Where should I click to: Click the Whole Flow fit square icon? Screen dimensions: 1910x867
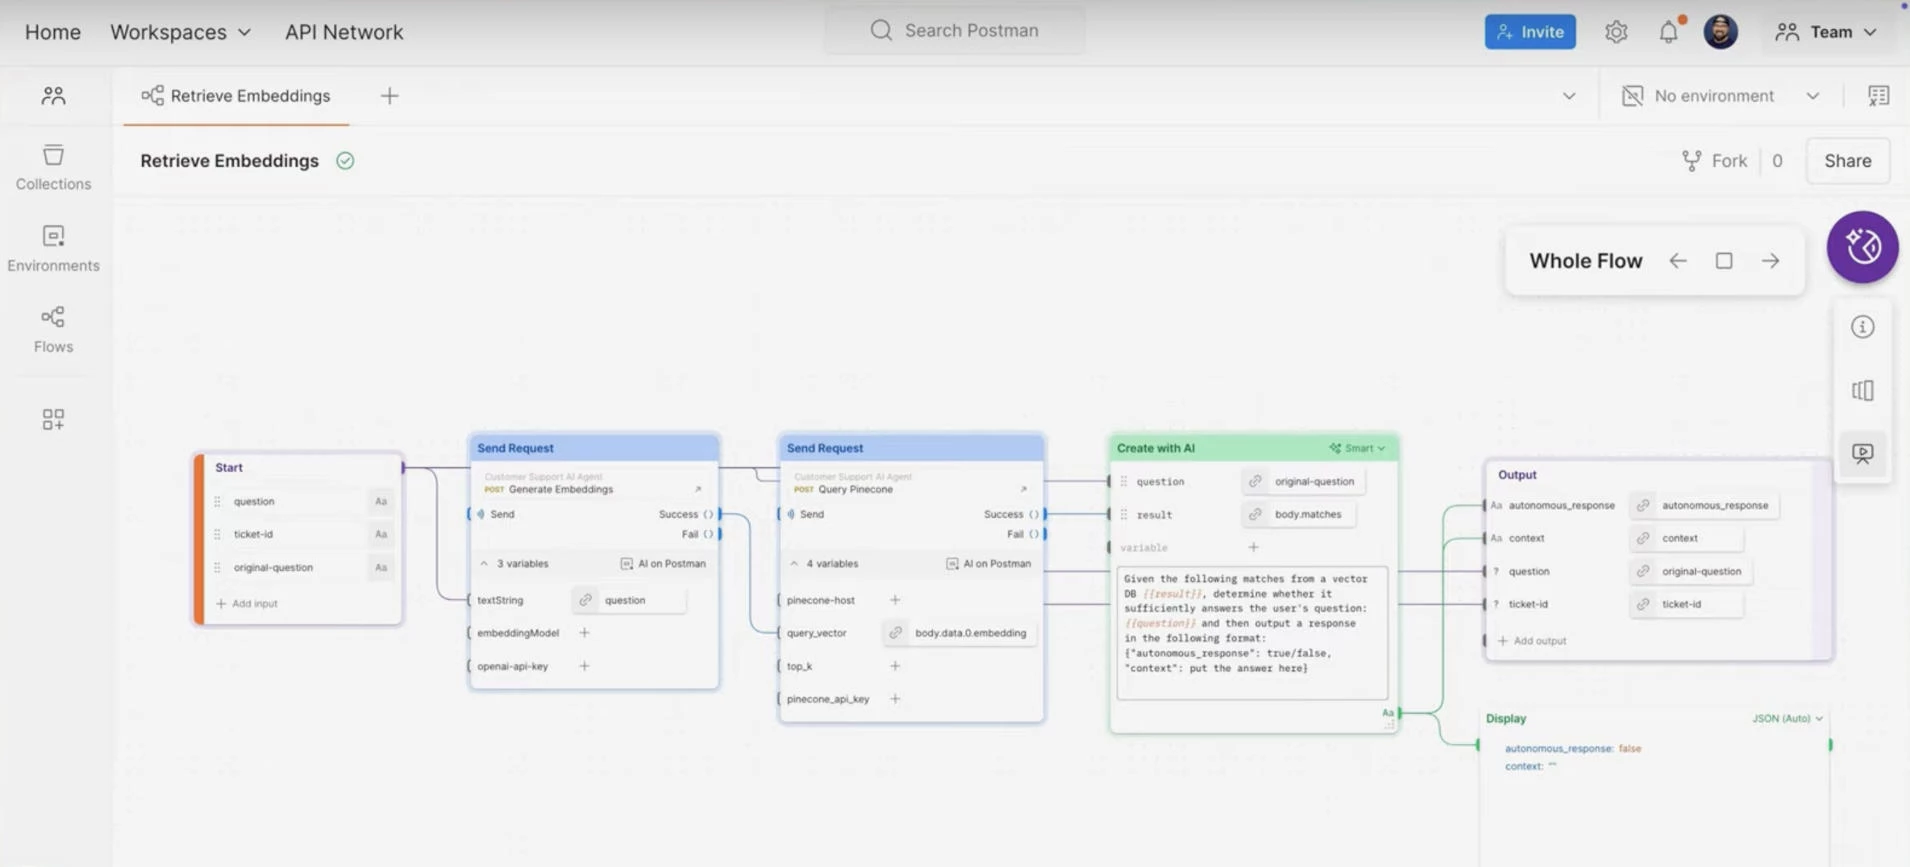coord(1724,260)
